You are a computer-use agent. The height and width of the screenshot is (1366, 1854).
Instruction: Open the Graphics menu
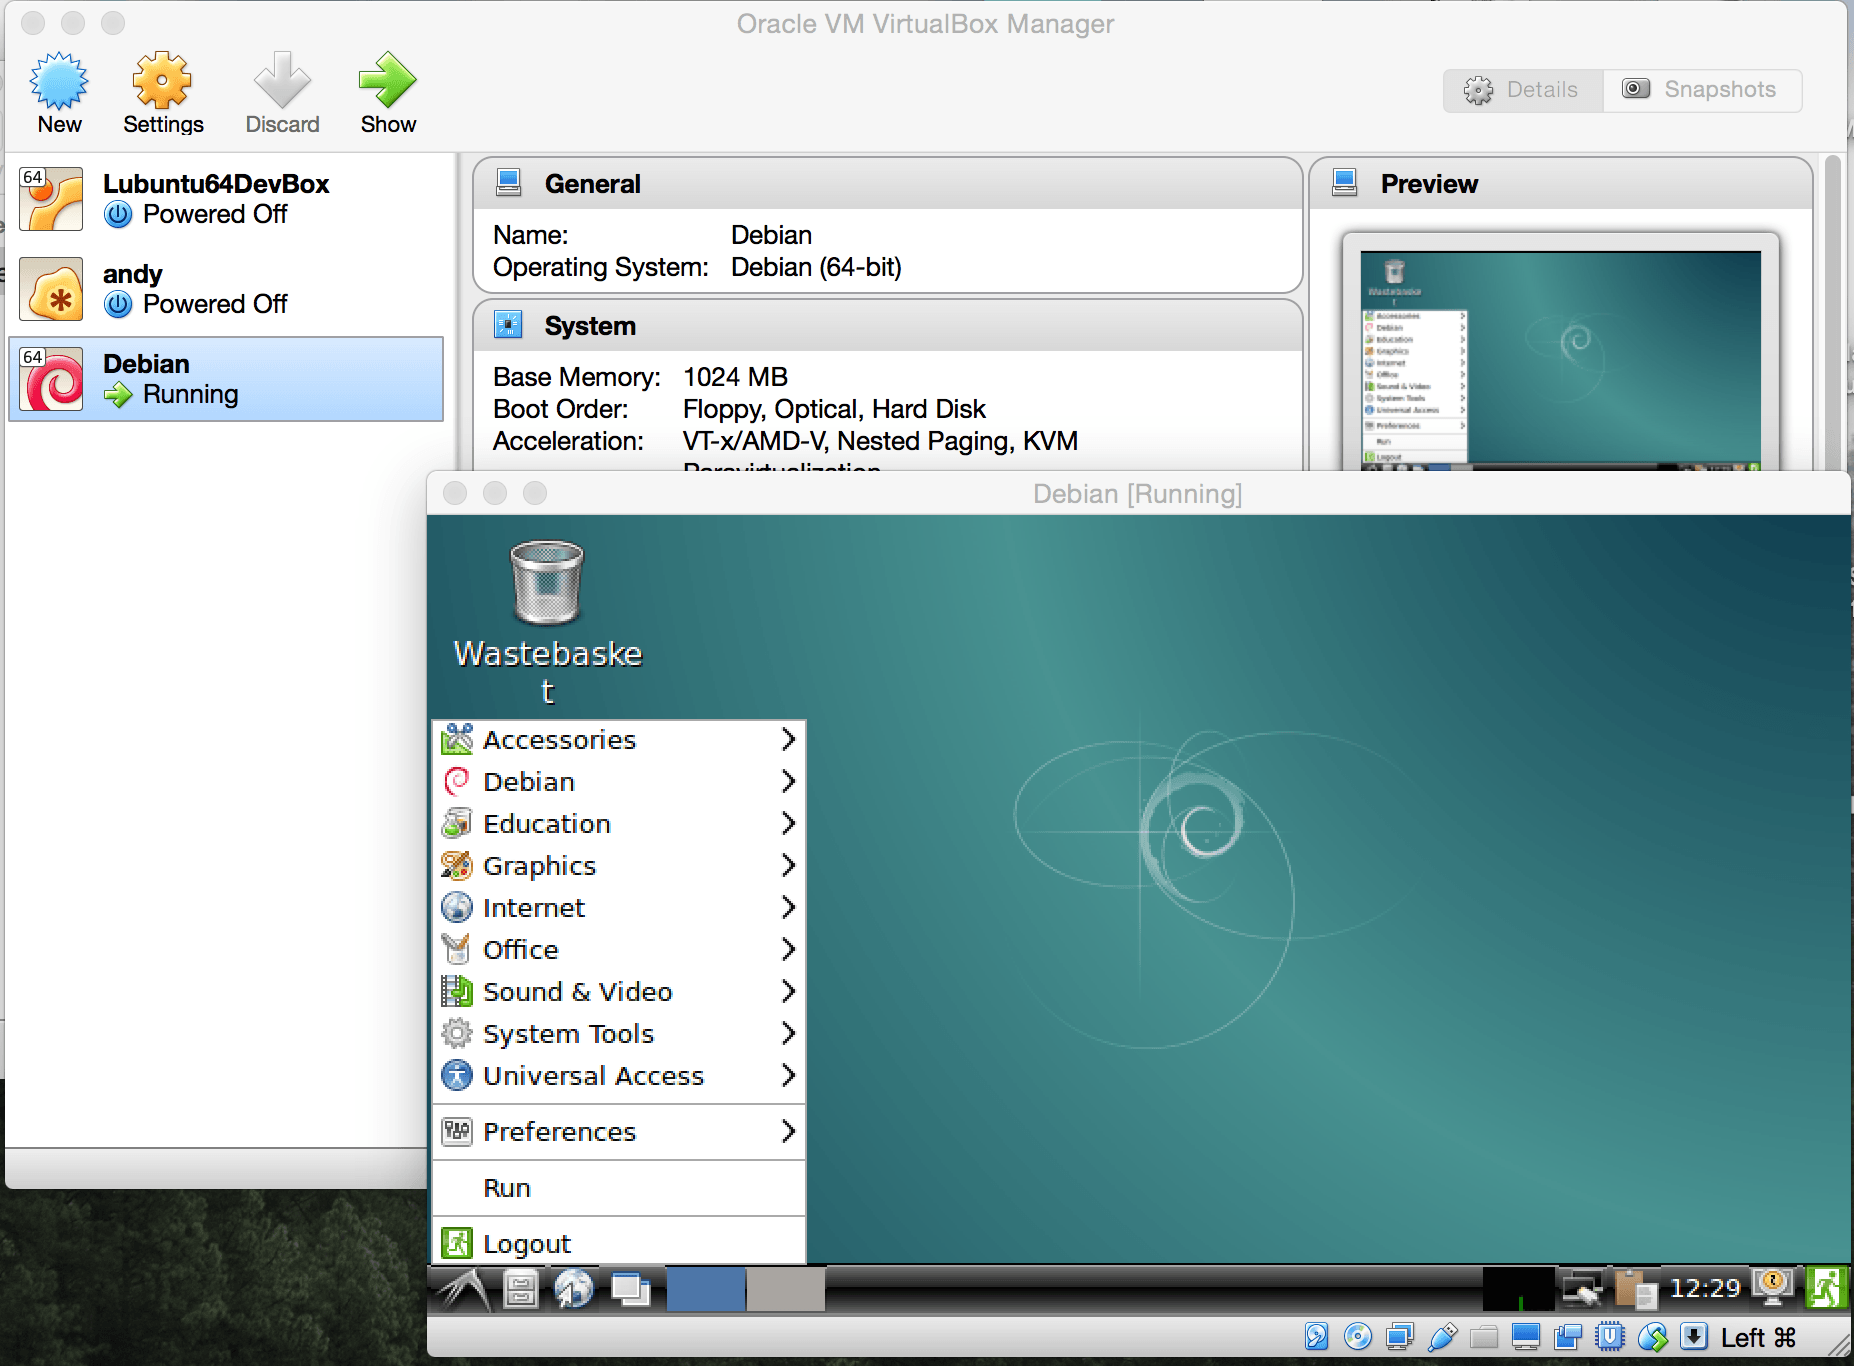coord(619,866)
